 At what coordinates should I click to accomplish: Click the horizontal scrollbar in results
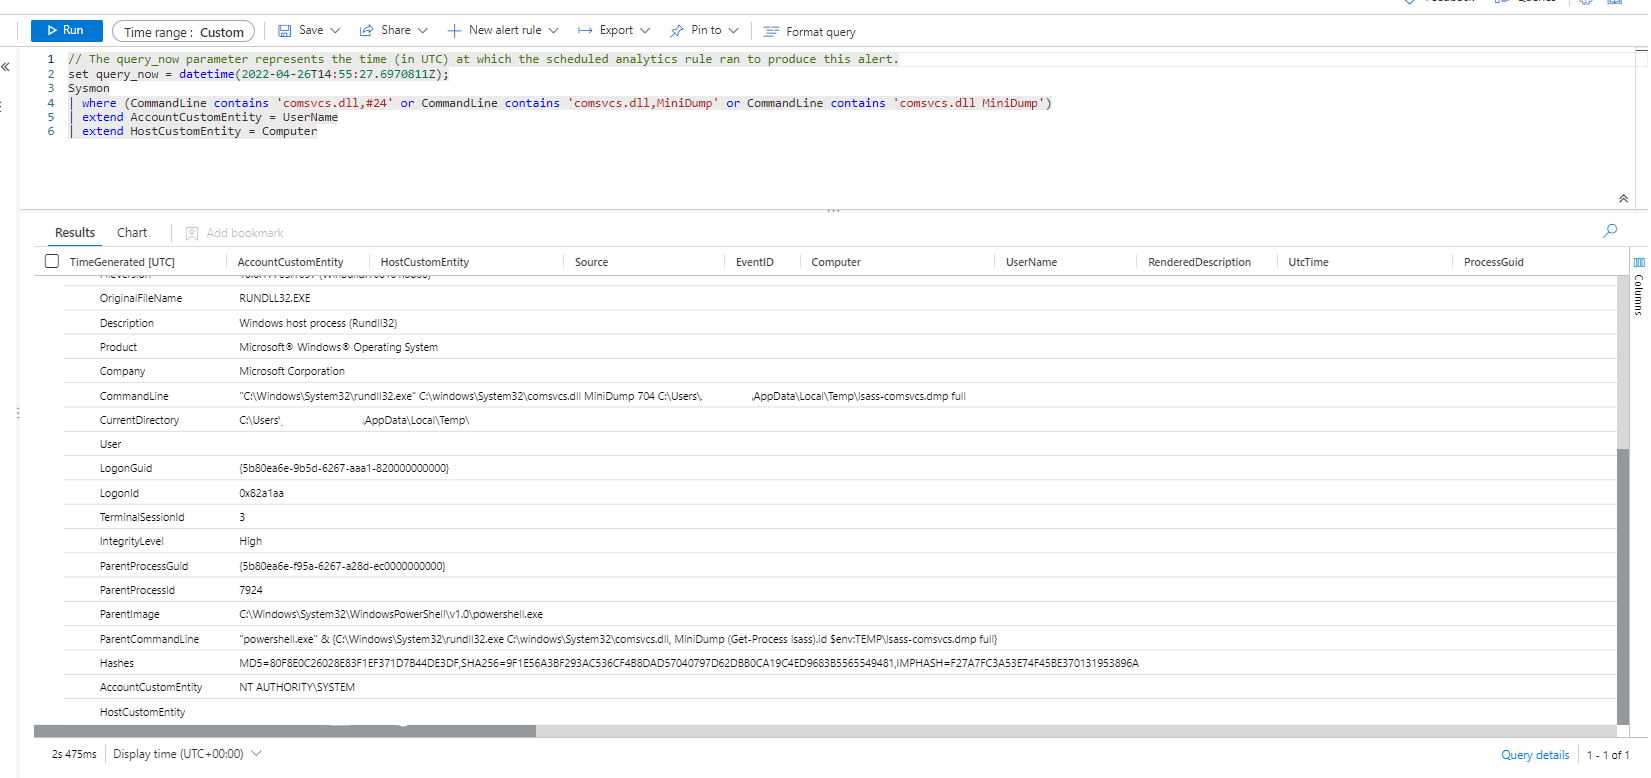point(285,731)
